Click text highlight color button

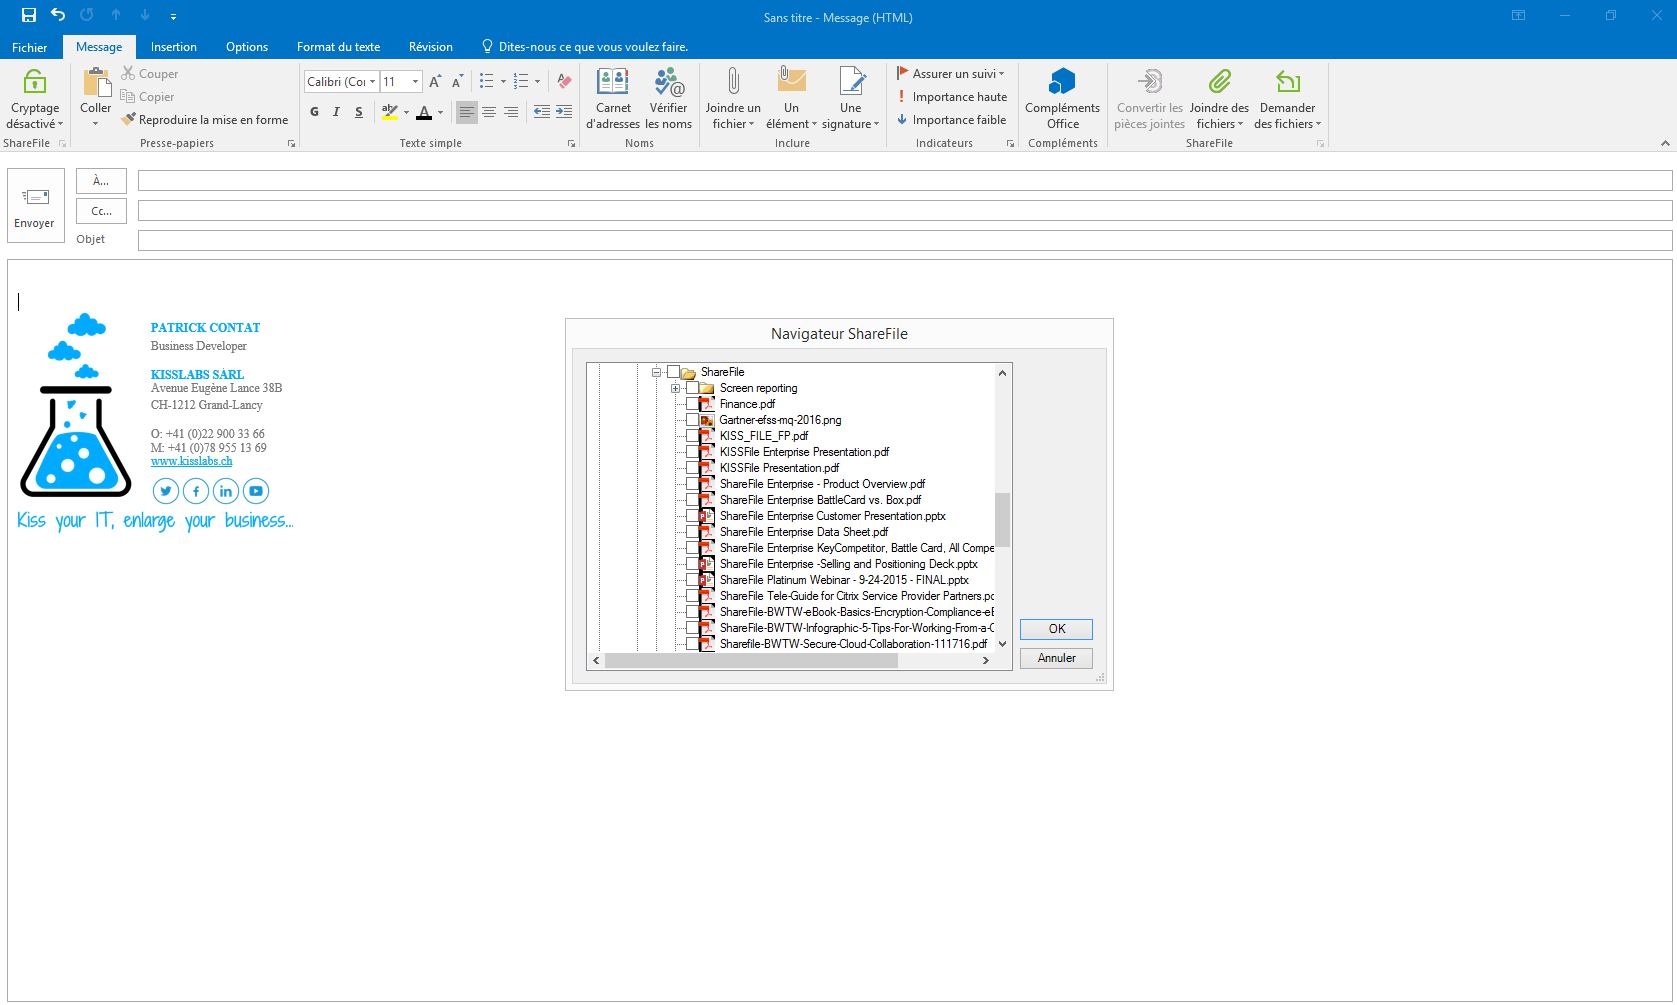390,112
